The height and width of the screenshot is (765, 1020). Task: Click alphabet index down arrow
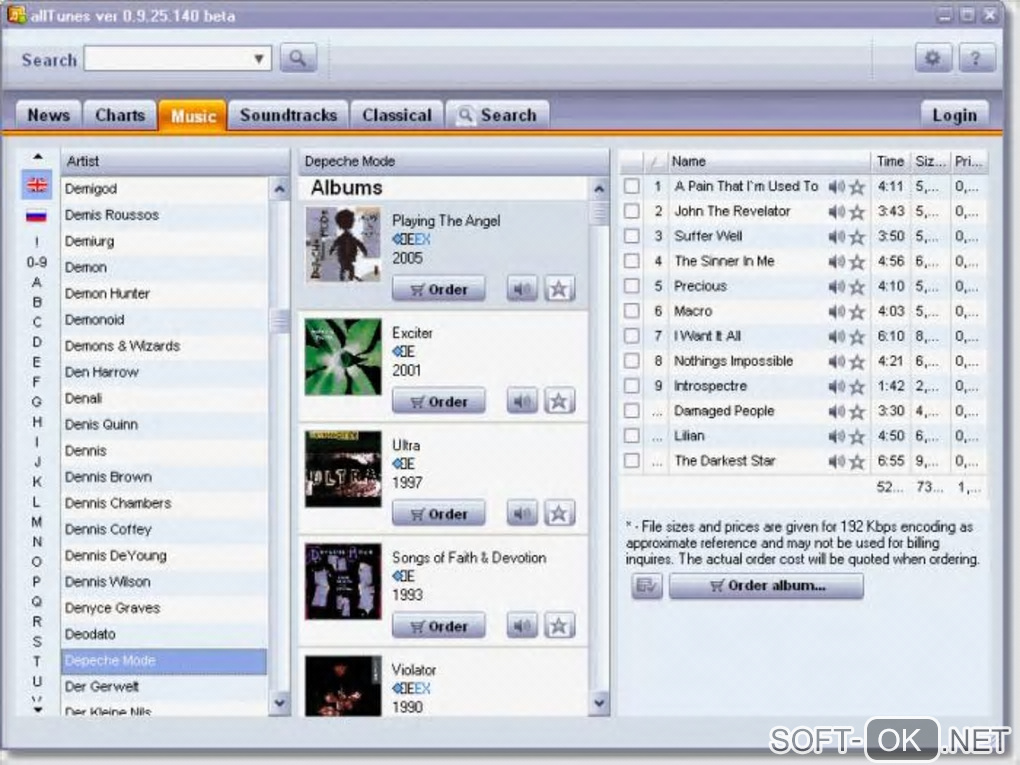click(x=38, y=710)
